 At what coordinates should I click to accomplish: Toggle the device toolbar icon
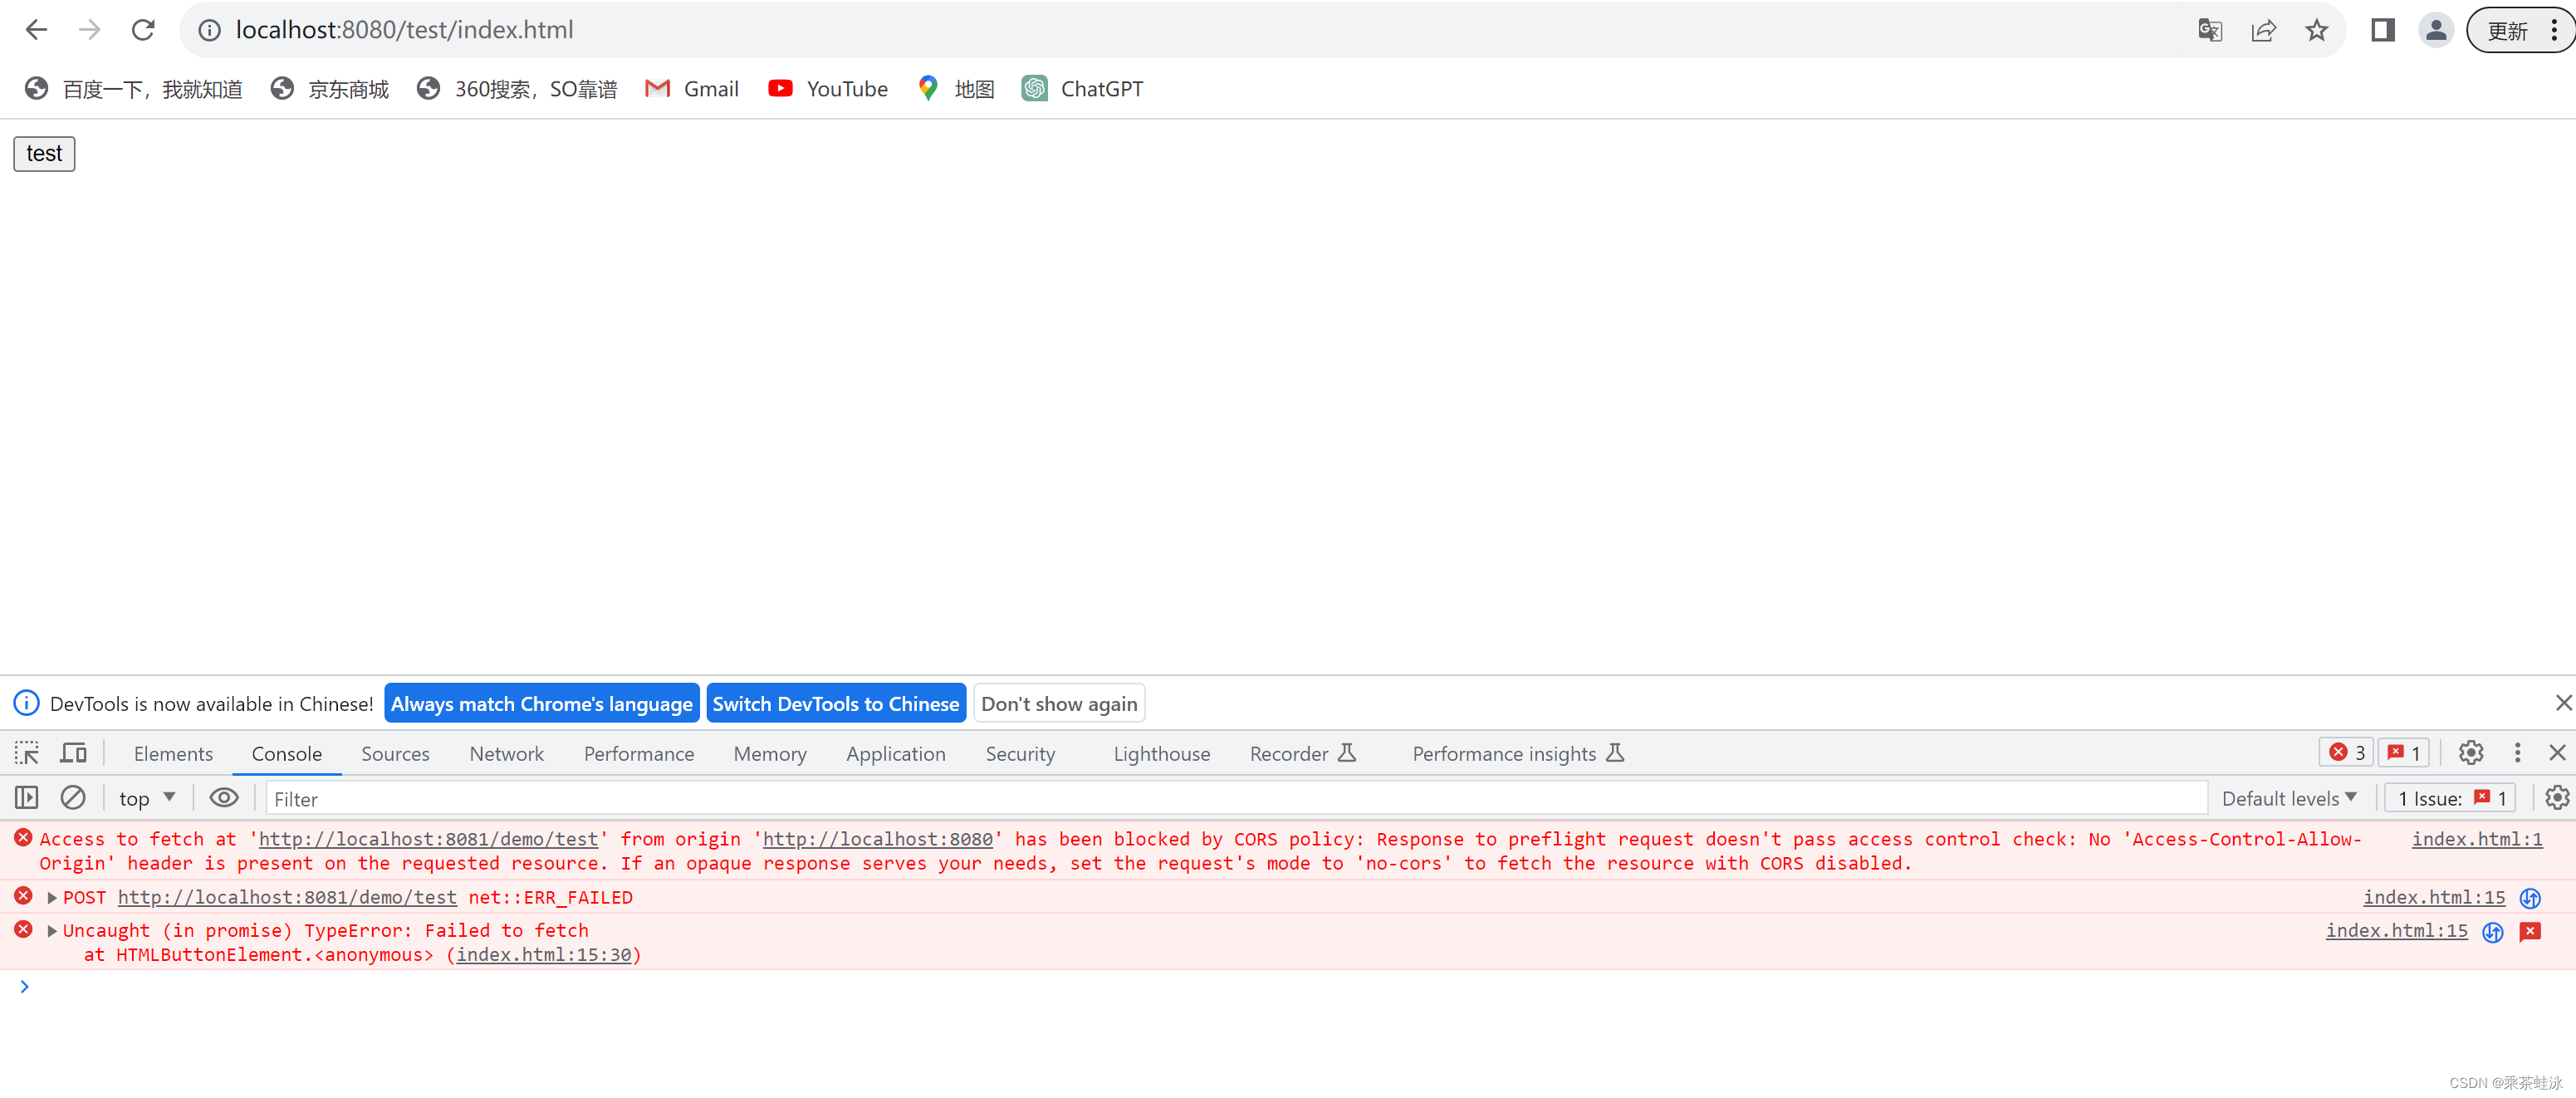tap(74, 753)
